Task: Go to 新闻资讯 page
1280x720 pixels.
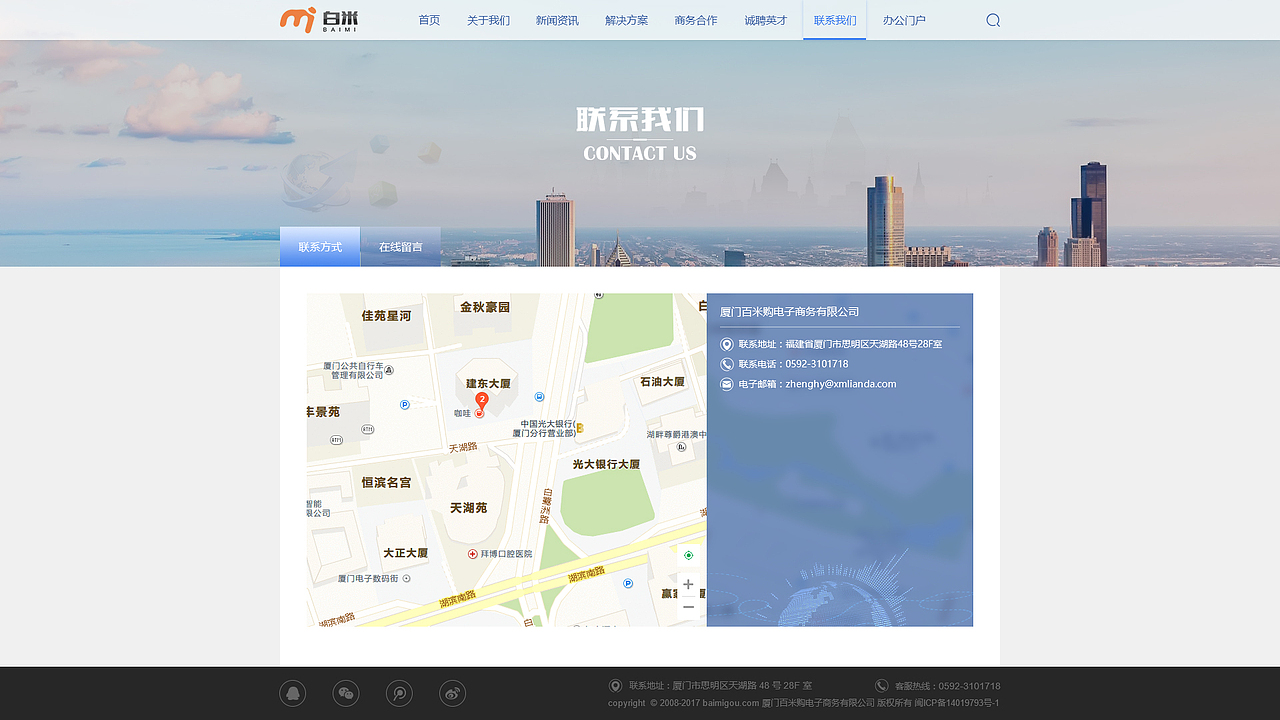Action: click(x=557, y=20)
